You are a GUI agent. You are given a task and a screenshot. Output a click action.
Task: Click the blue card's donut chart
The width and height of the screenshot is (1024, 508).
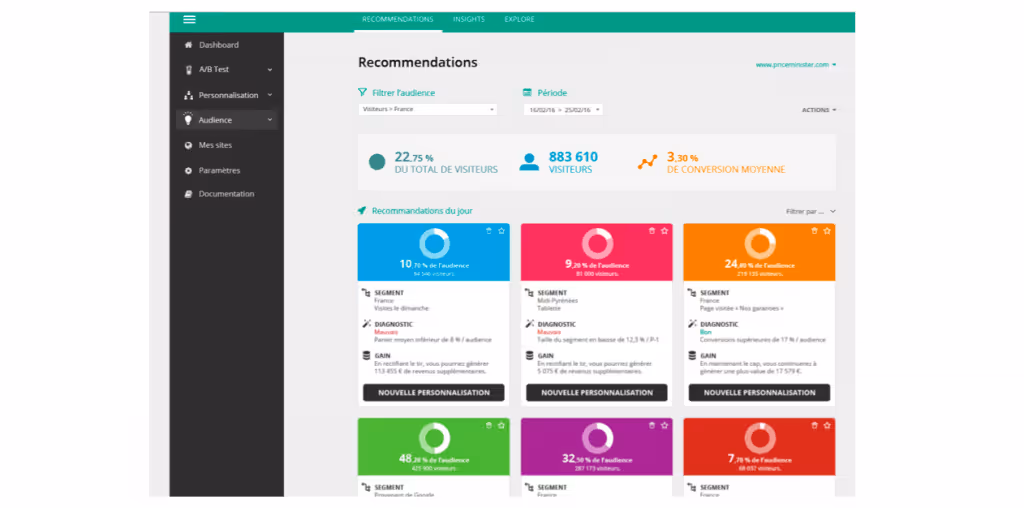434,243
